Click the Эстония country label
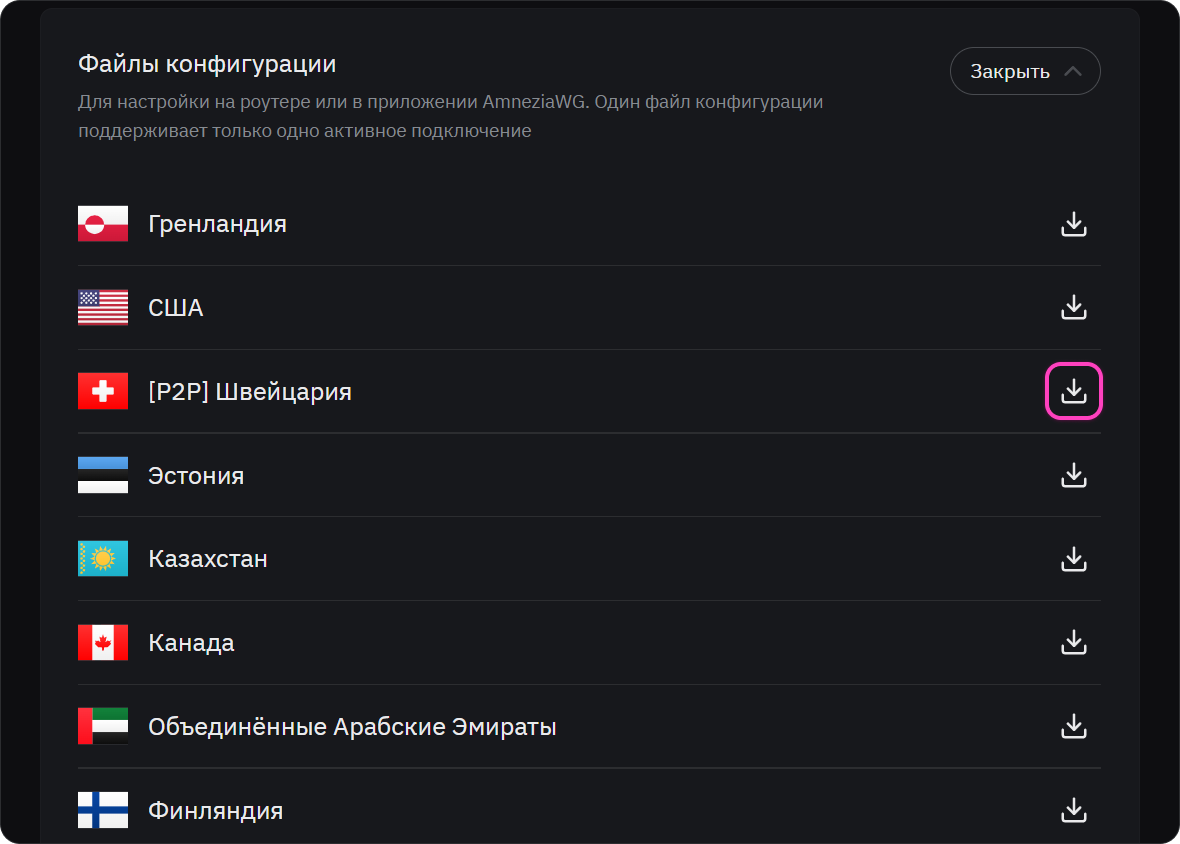Image resolution: width=1180 pixels, height=844 pixels. point(196,476)
